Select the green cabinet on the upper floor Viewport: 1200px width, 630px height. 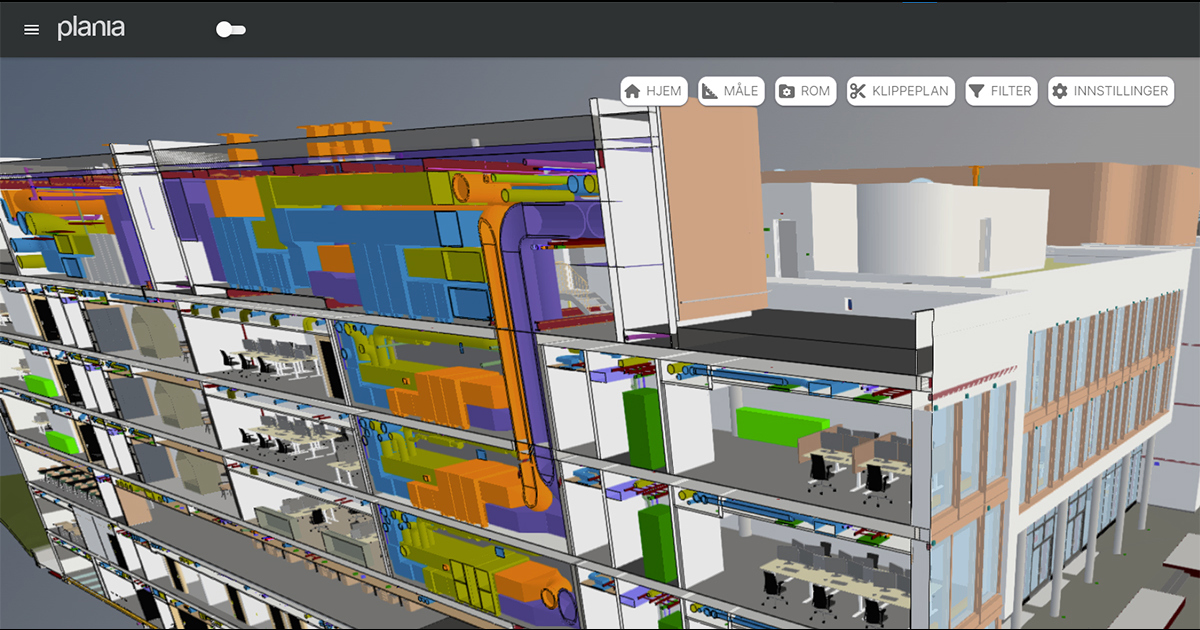coord(644,428)
